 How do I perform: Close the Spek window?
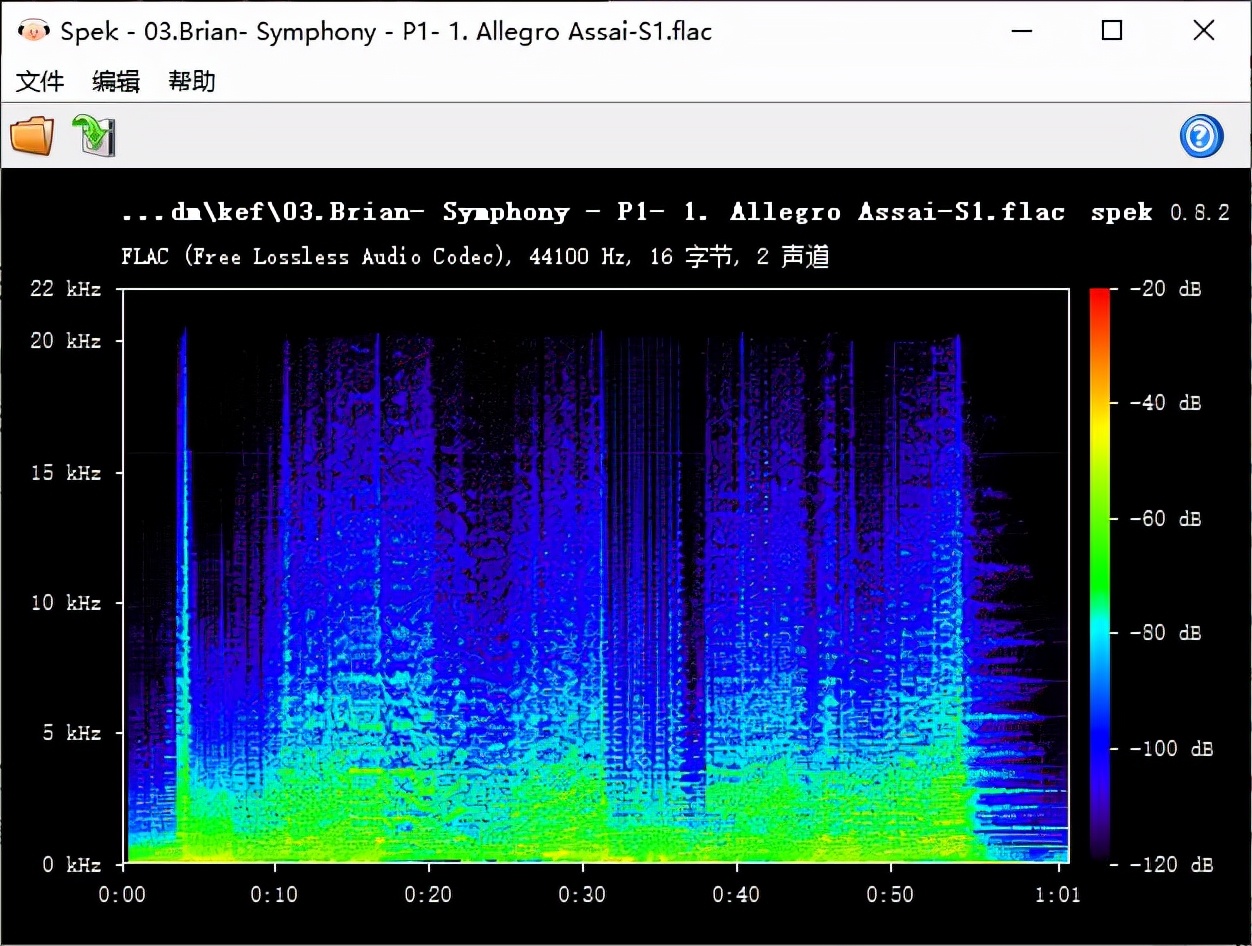click(1204, 31)
